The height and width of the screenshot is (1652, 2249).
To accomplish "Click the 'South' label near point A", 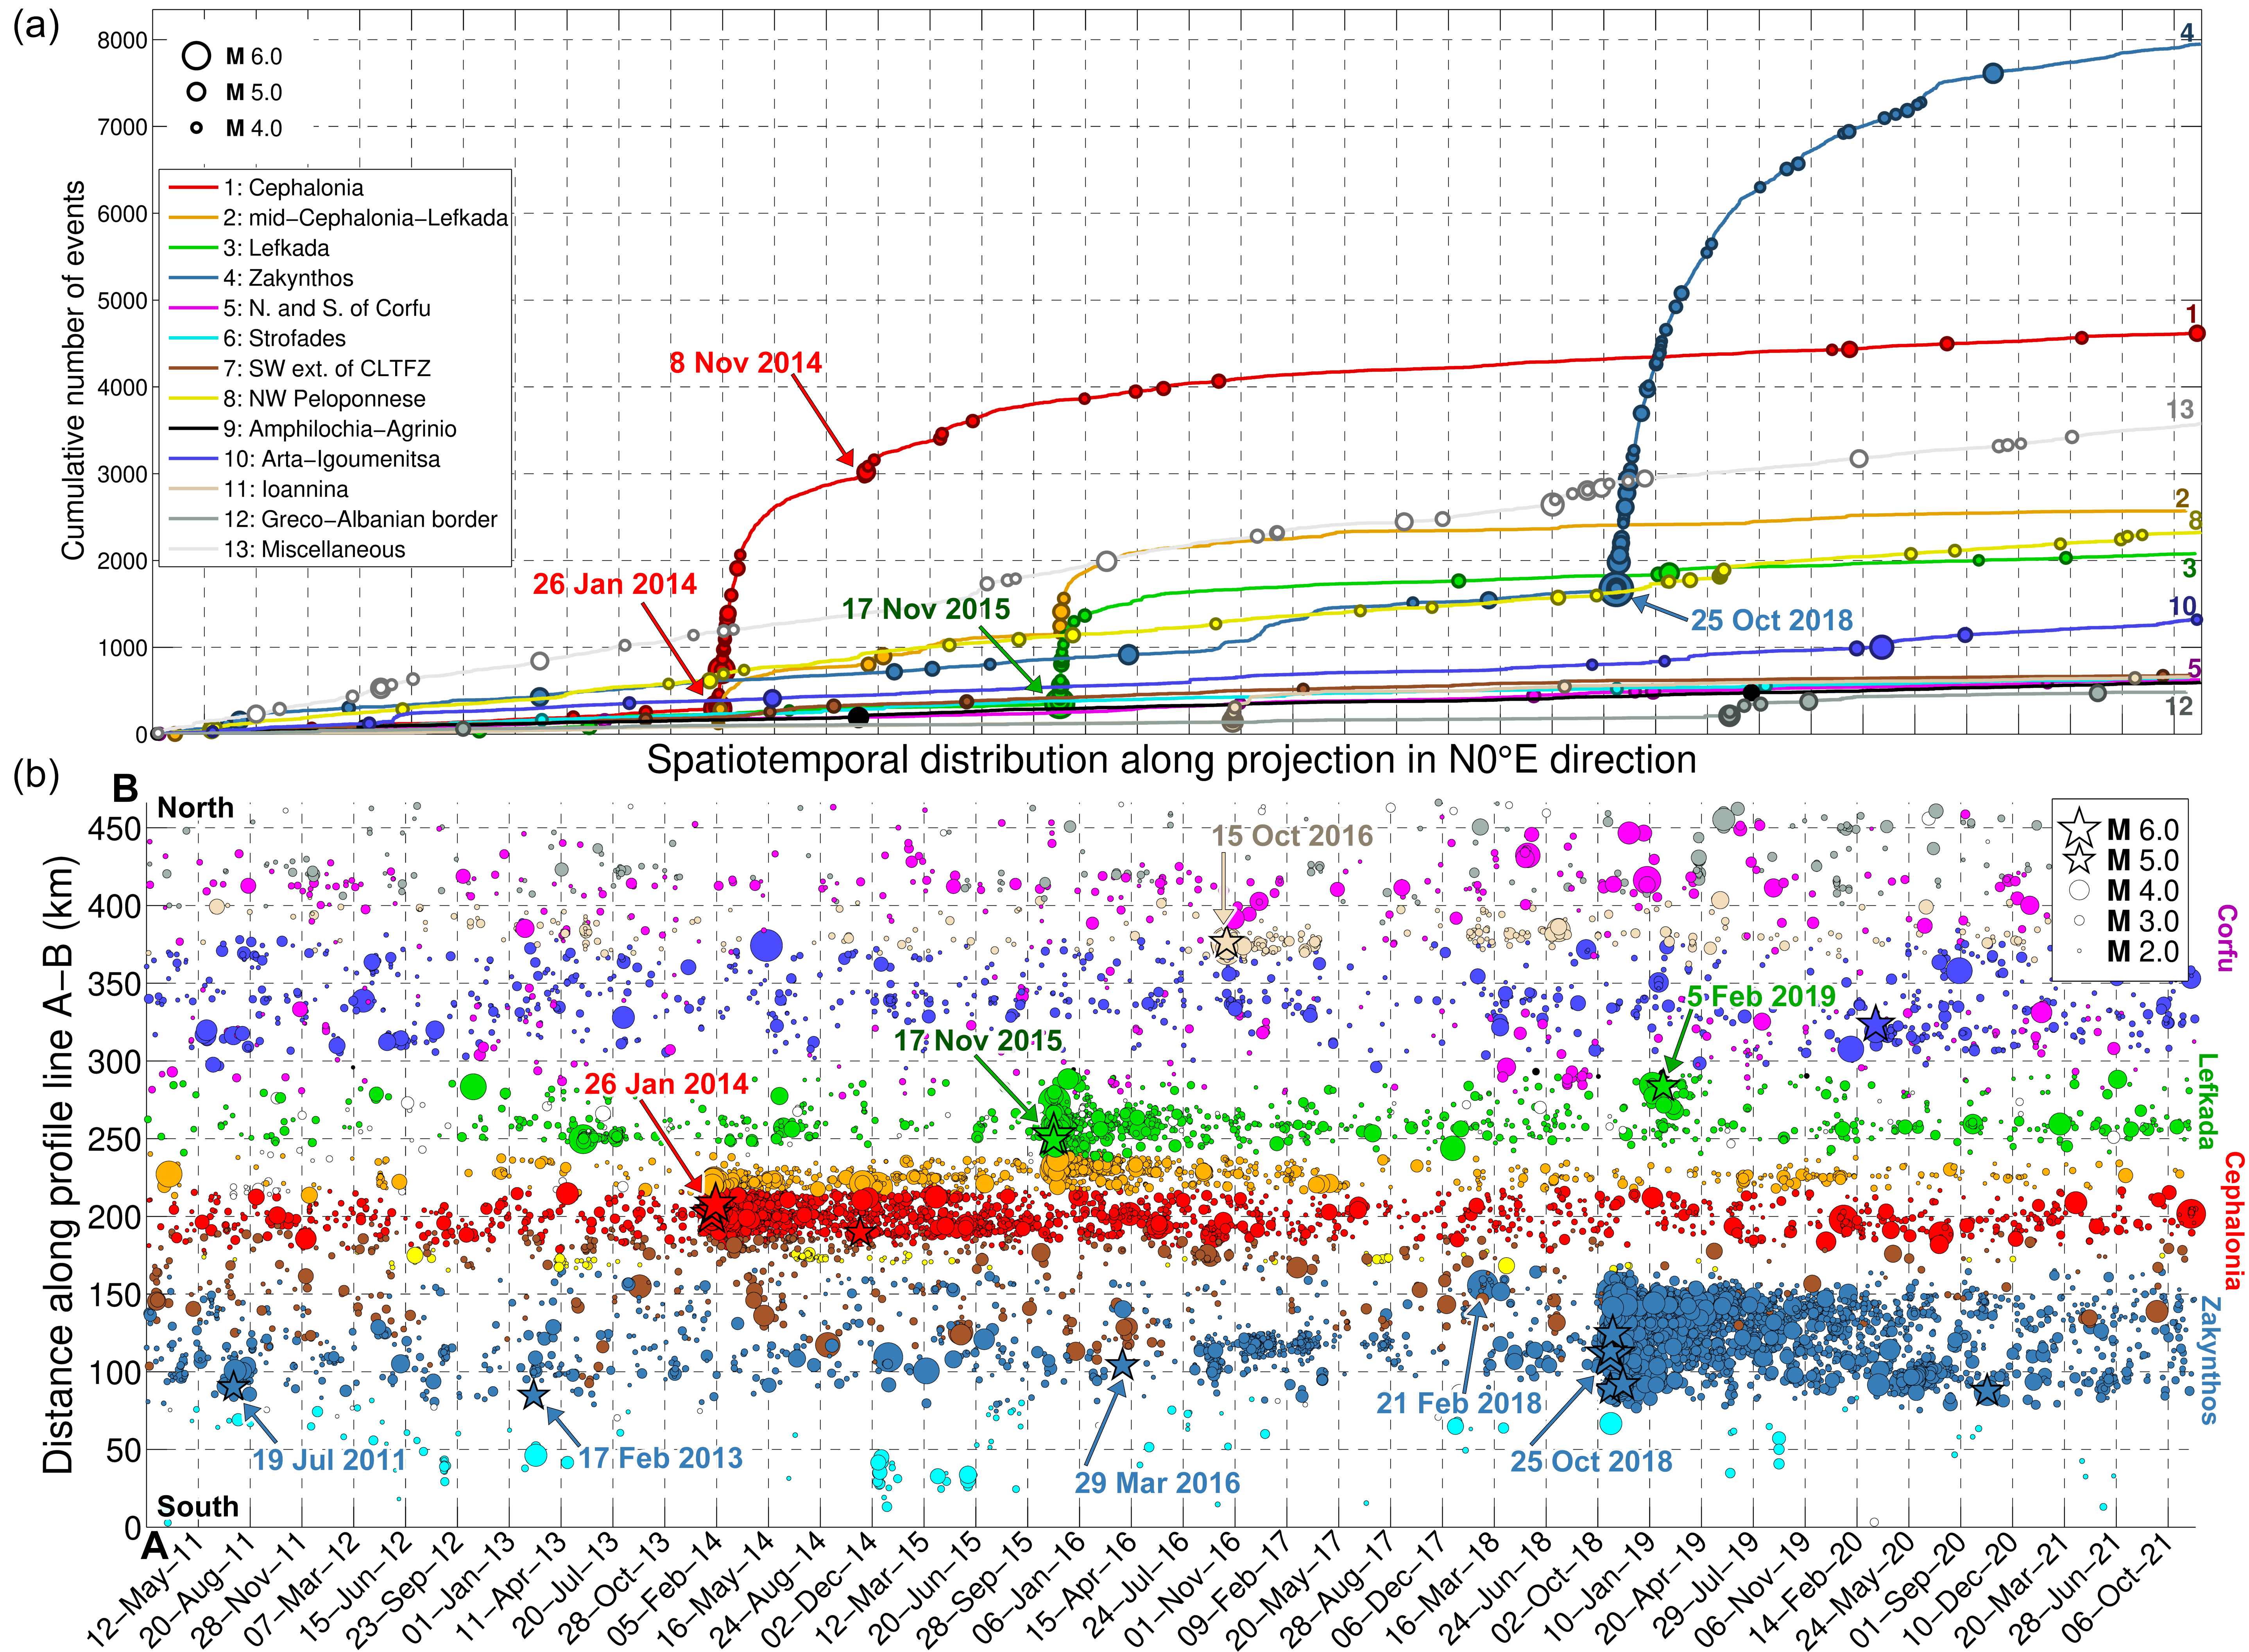I will pyautogui.click(x=198, y=1506).
